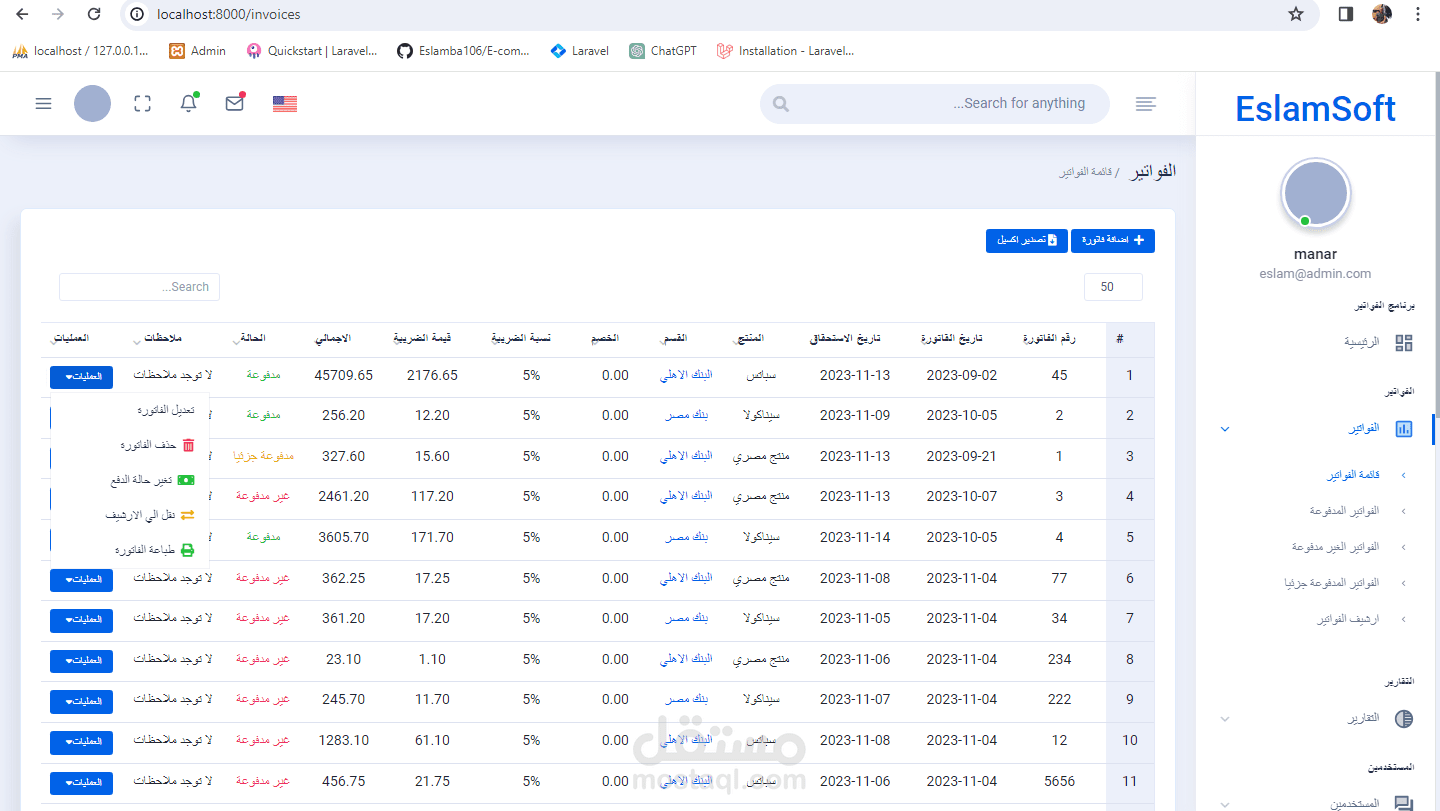Go back with the browser back arrow
This screenshot has height=811, width=1440.
(x=23, y=14)
